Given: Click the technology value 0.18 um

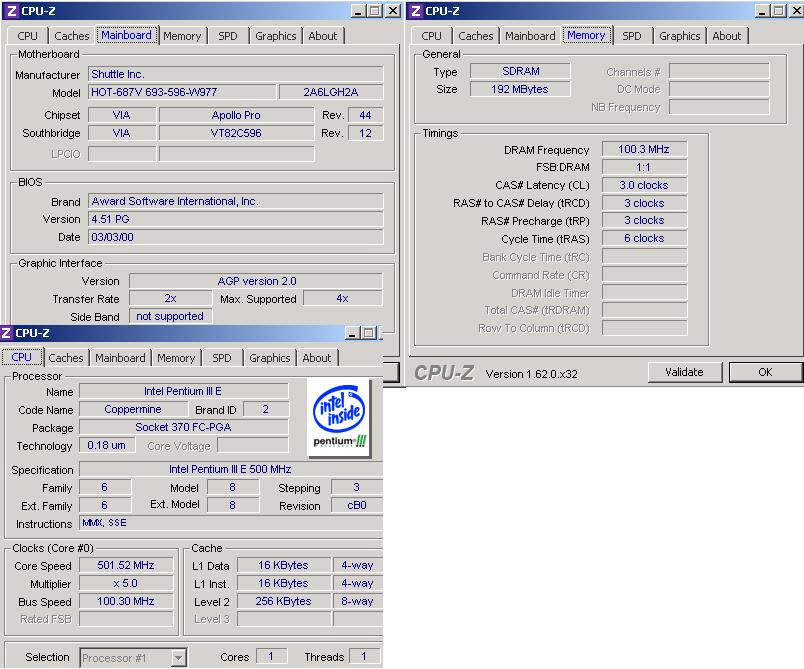Looking at the screenshot, I should [x=107, y=445].
